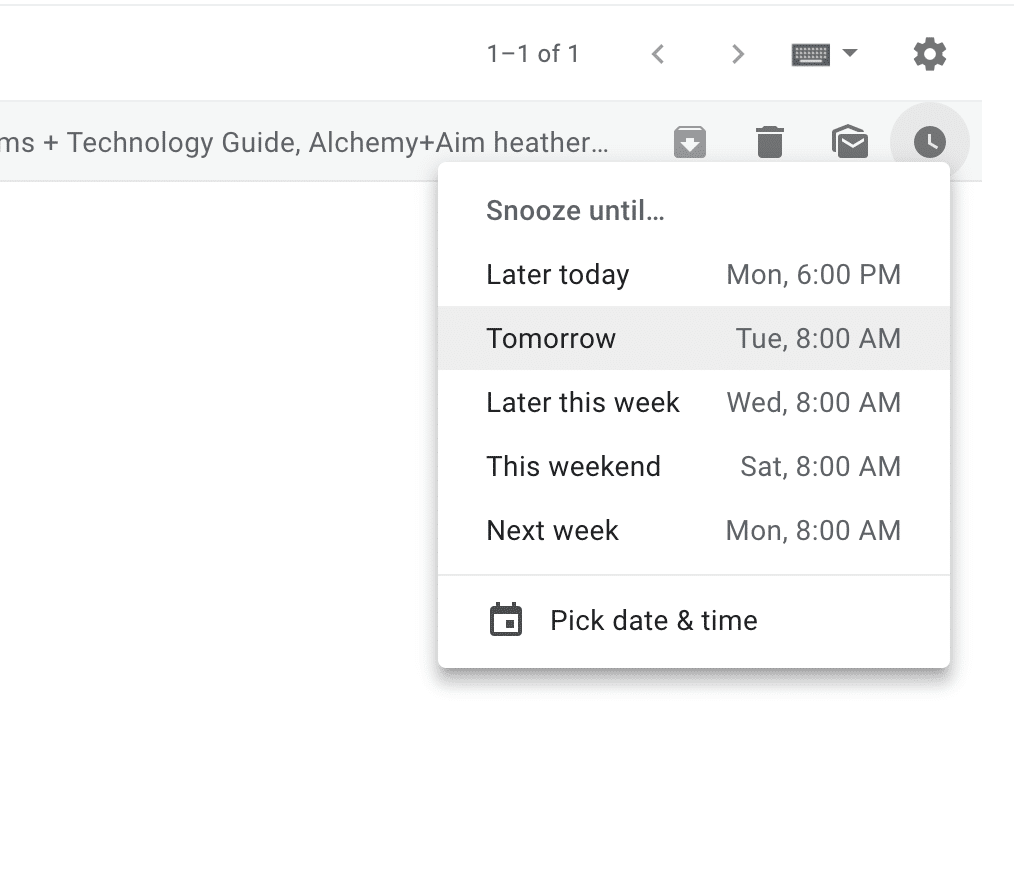
Task: Open the keyboard input tools dropdown arrow
Action: pos(849,54)
